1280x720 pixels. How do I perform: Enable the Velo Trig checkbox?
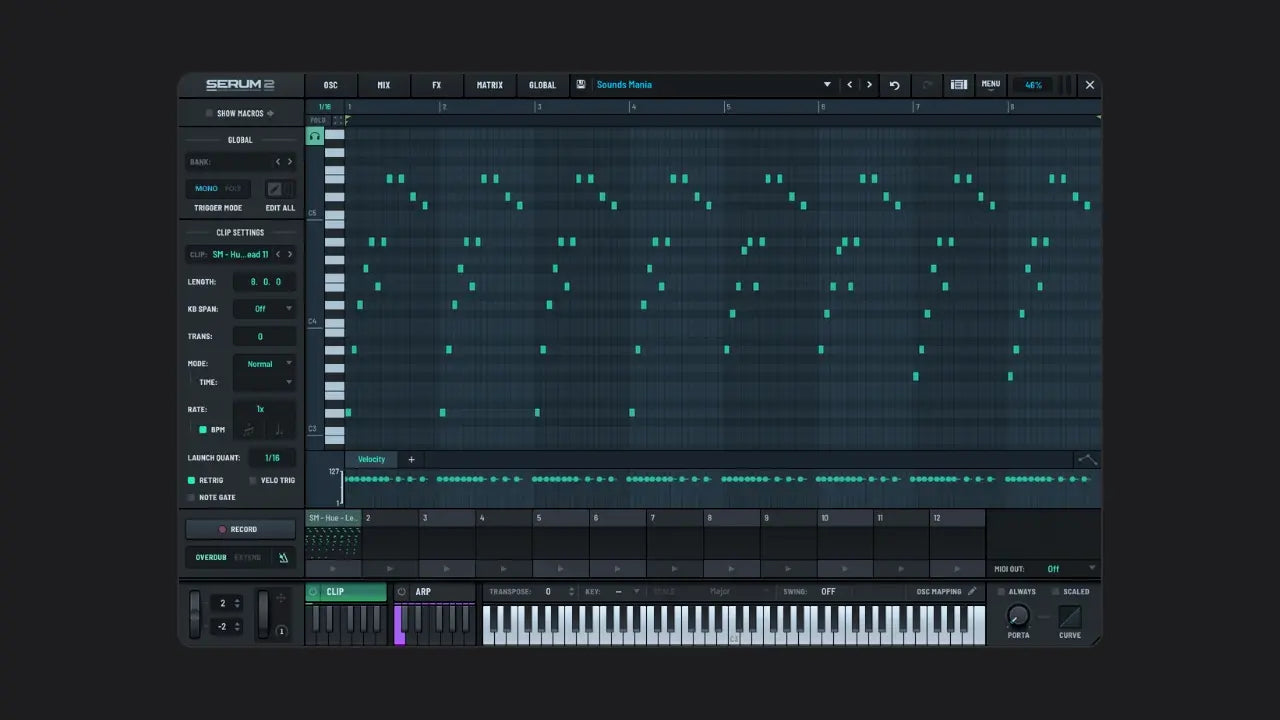(x=253, y=481)
